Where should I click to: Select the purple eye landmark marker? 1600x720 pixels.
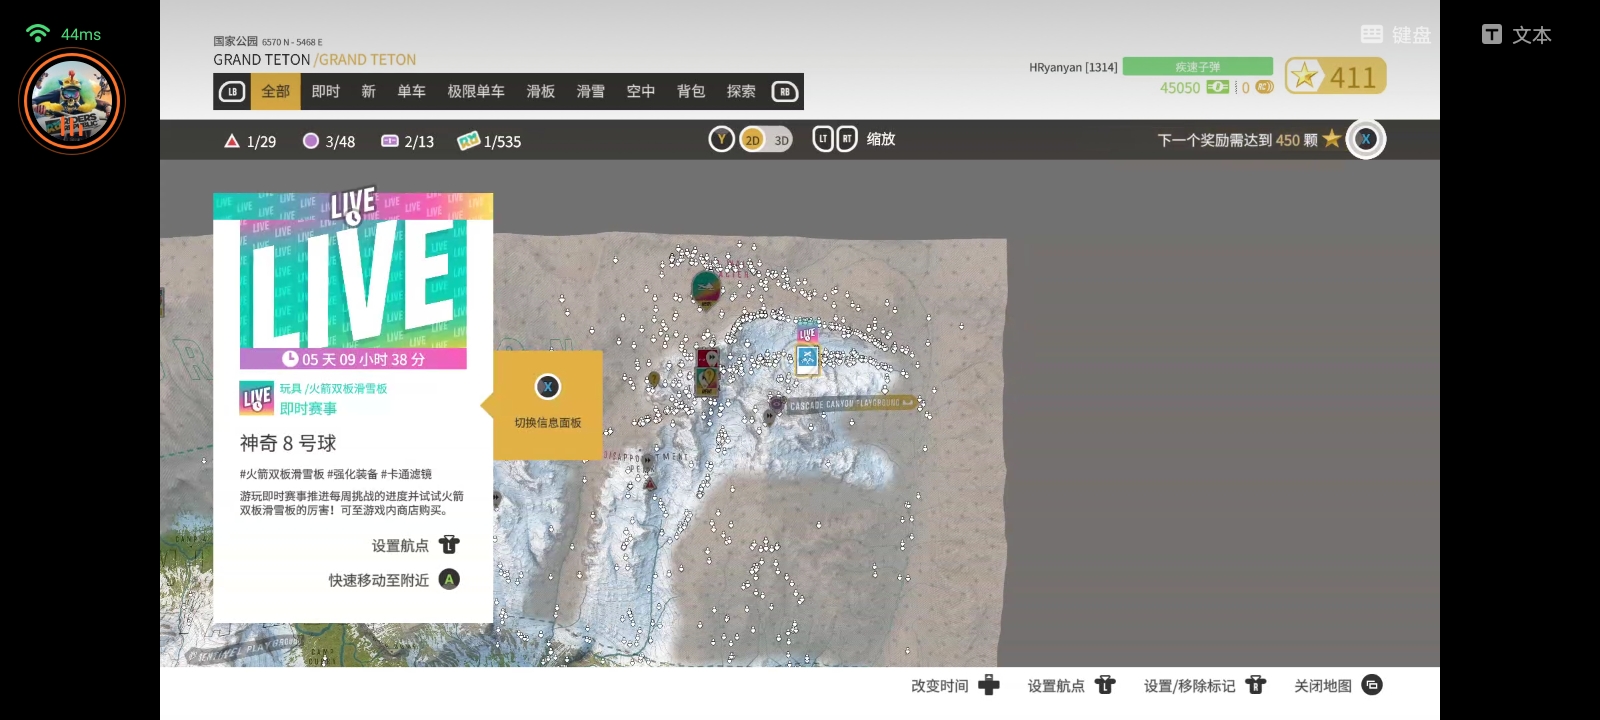776,404
